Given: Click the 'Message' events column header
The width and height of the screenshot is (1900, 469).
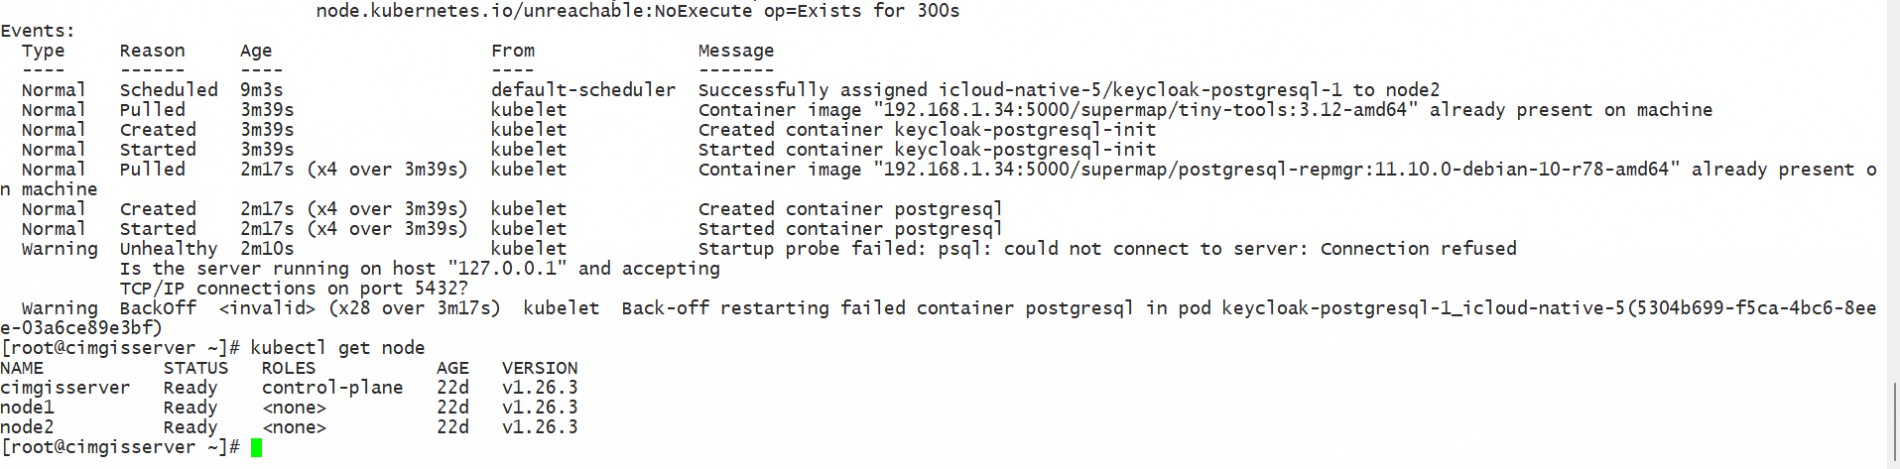Looking at the screenshot, I should click(736, 51).
